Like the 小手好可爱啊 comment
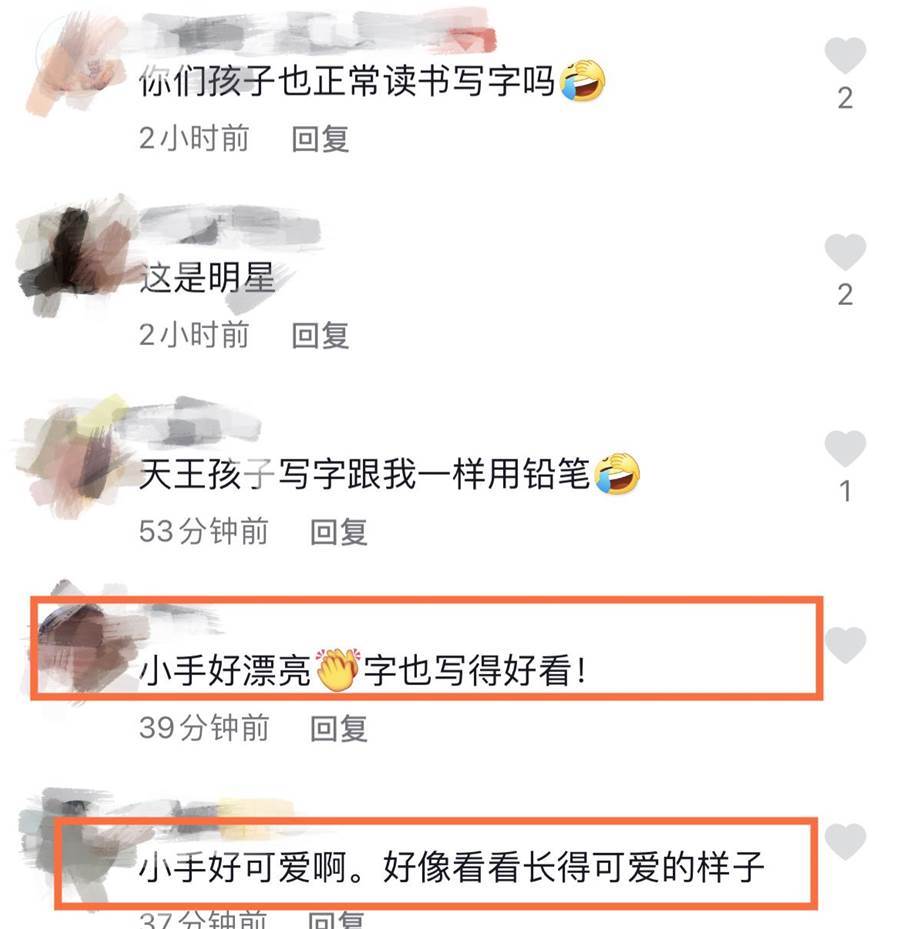 (845, 842)
